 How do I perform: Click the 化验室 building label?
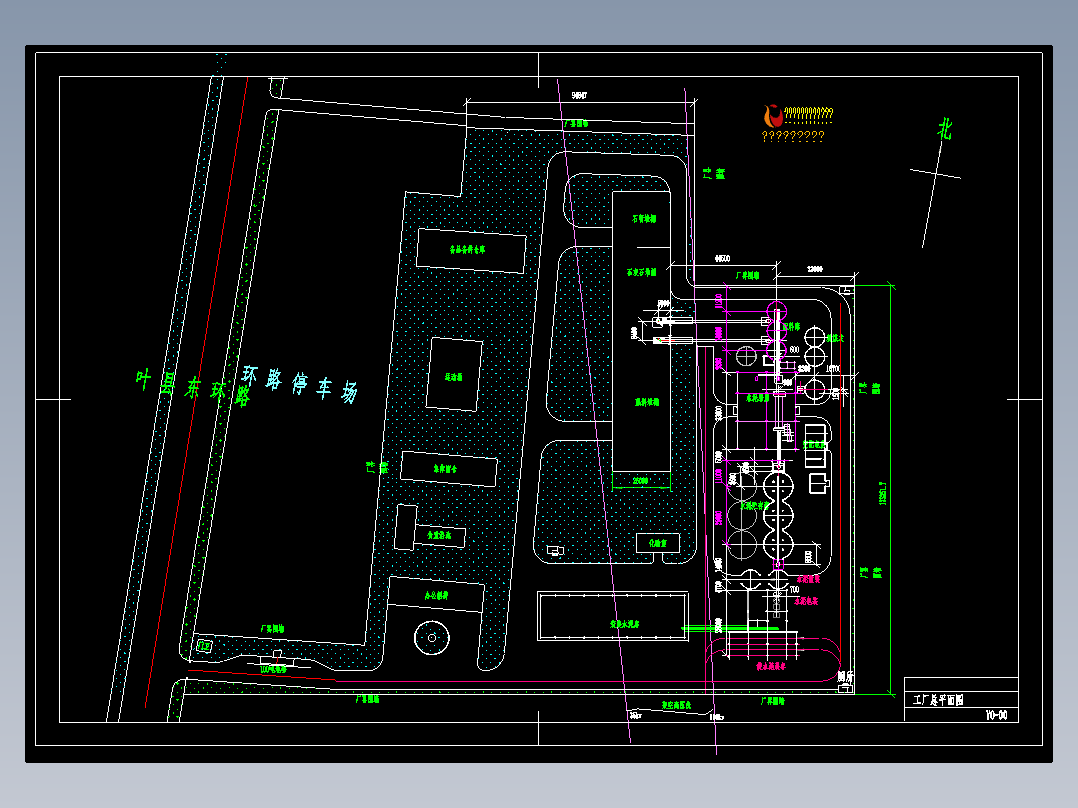pos(658,543)
